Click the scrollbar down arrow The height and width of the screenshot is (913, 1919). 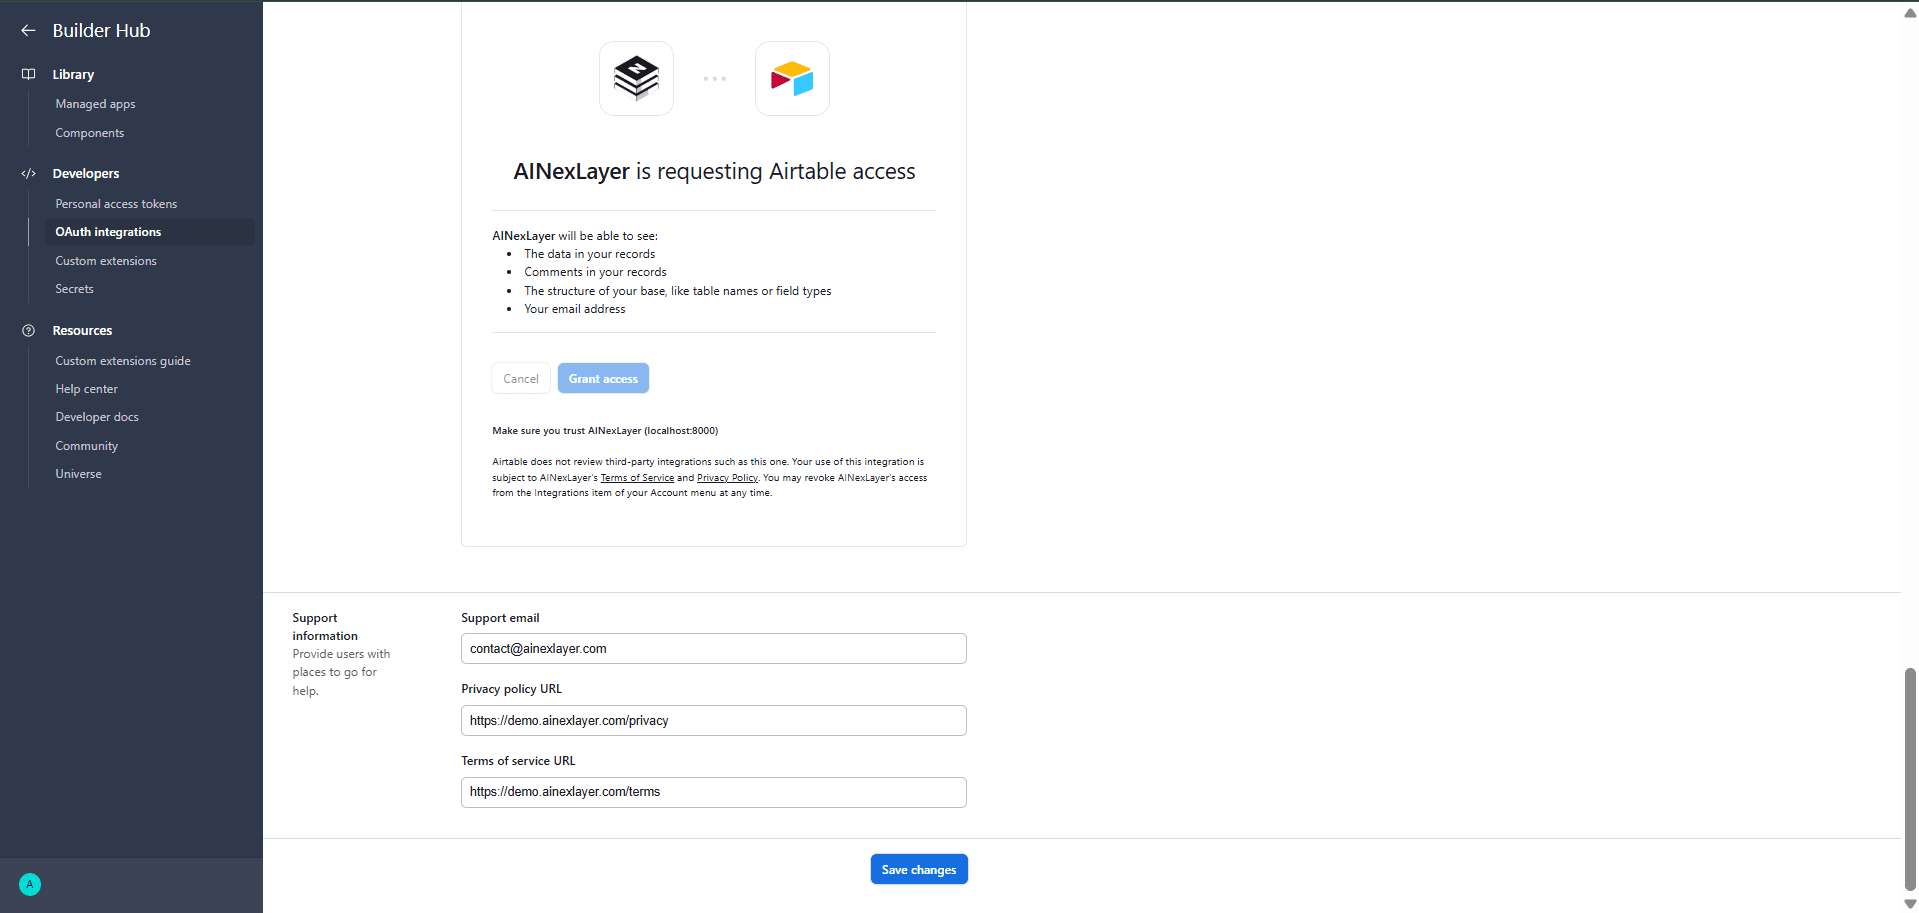1908,902
